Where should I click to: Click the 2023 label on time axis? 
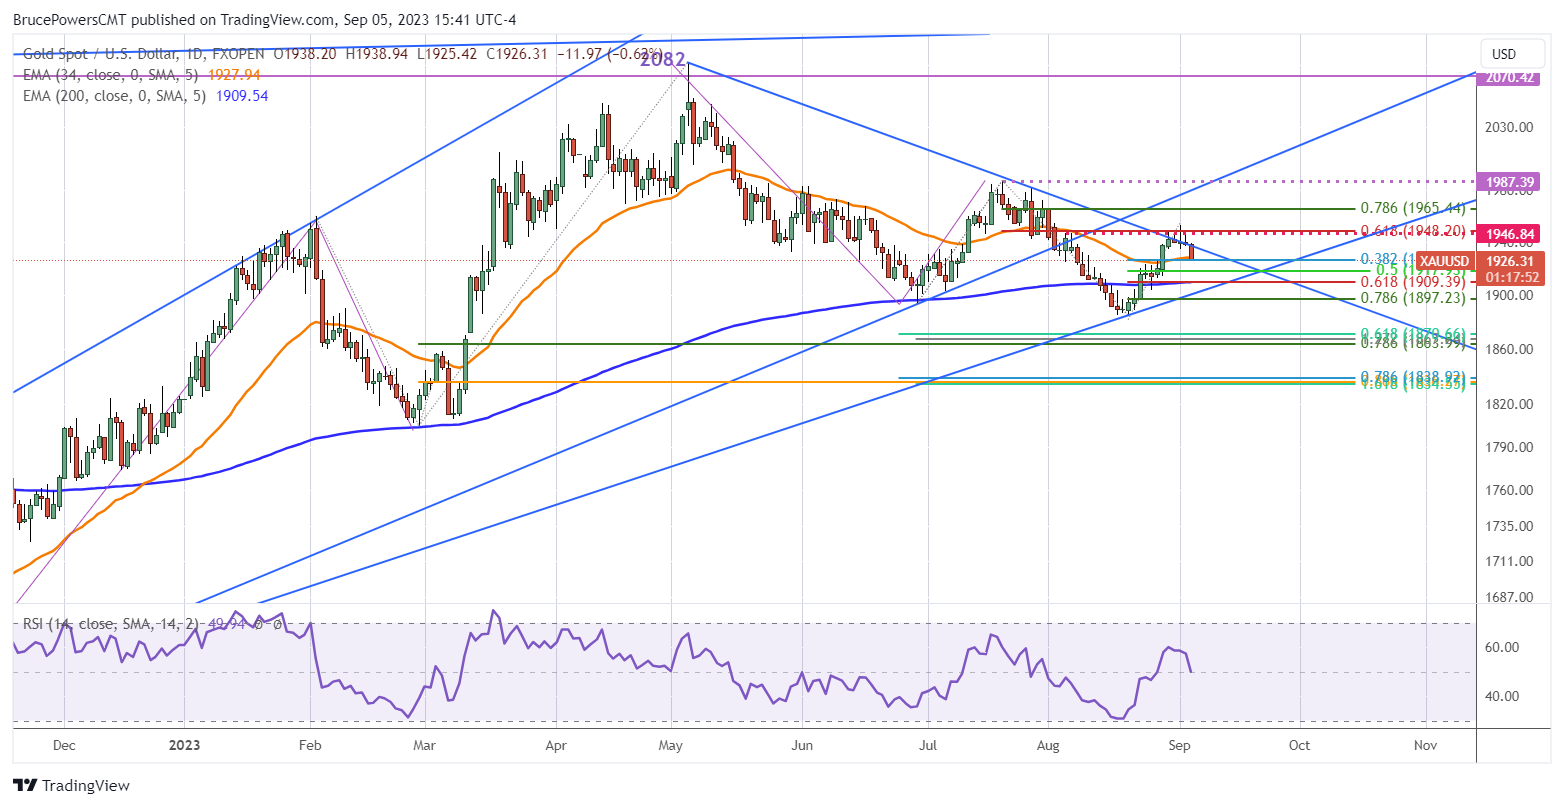coord(184,746)
